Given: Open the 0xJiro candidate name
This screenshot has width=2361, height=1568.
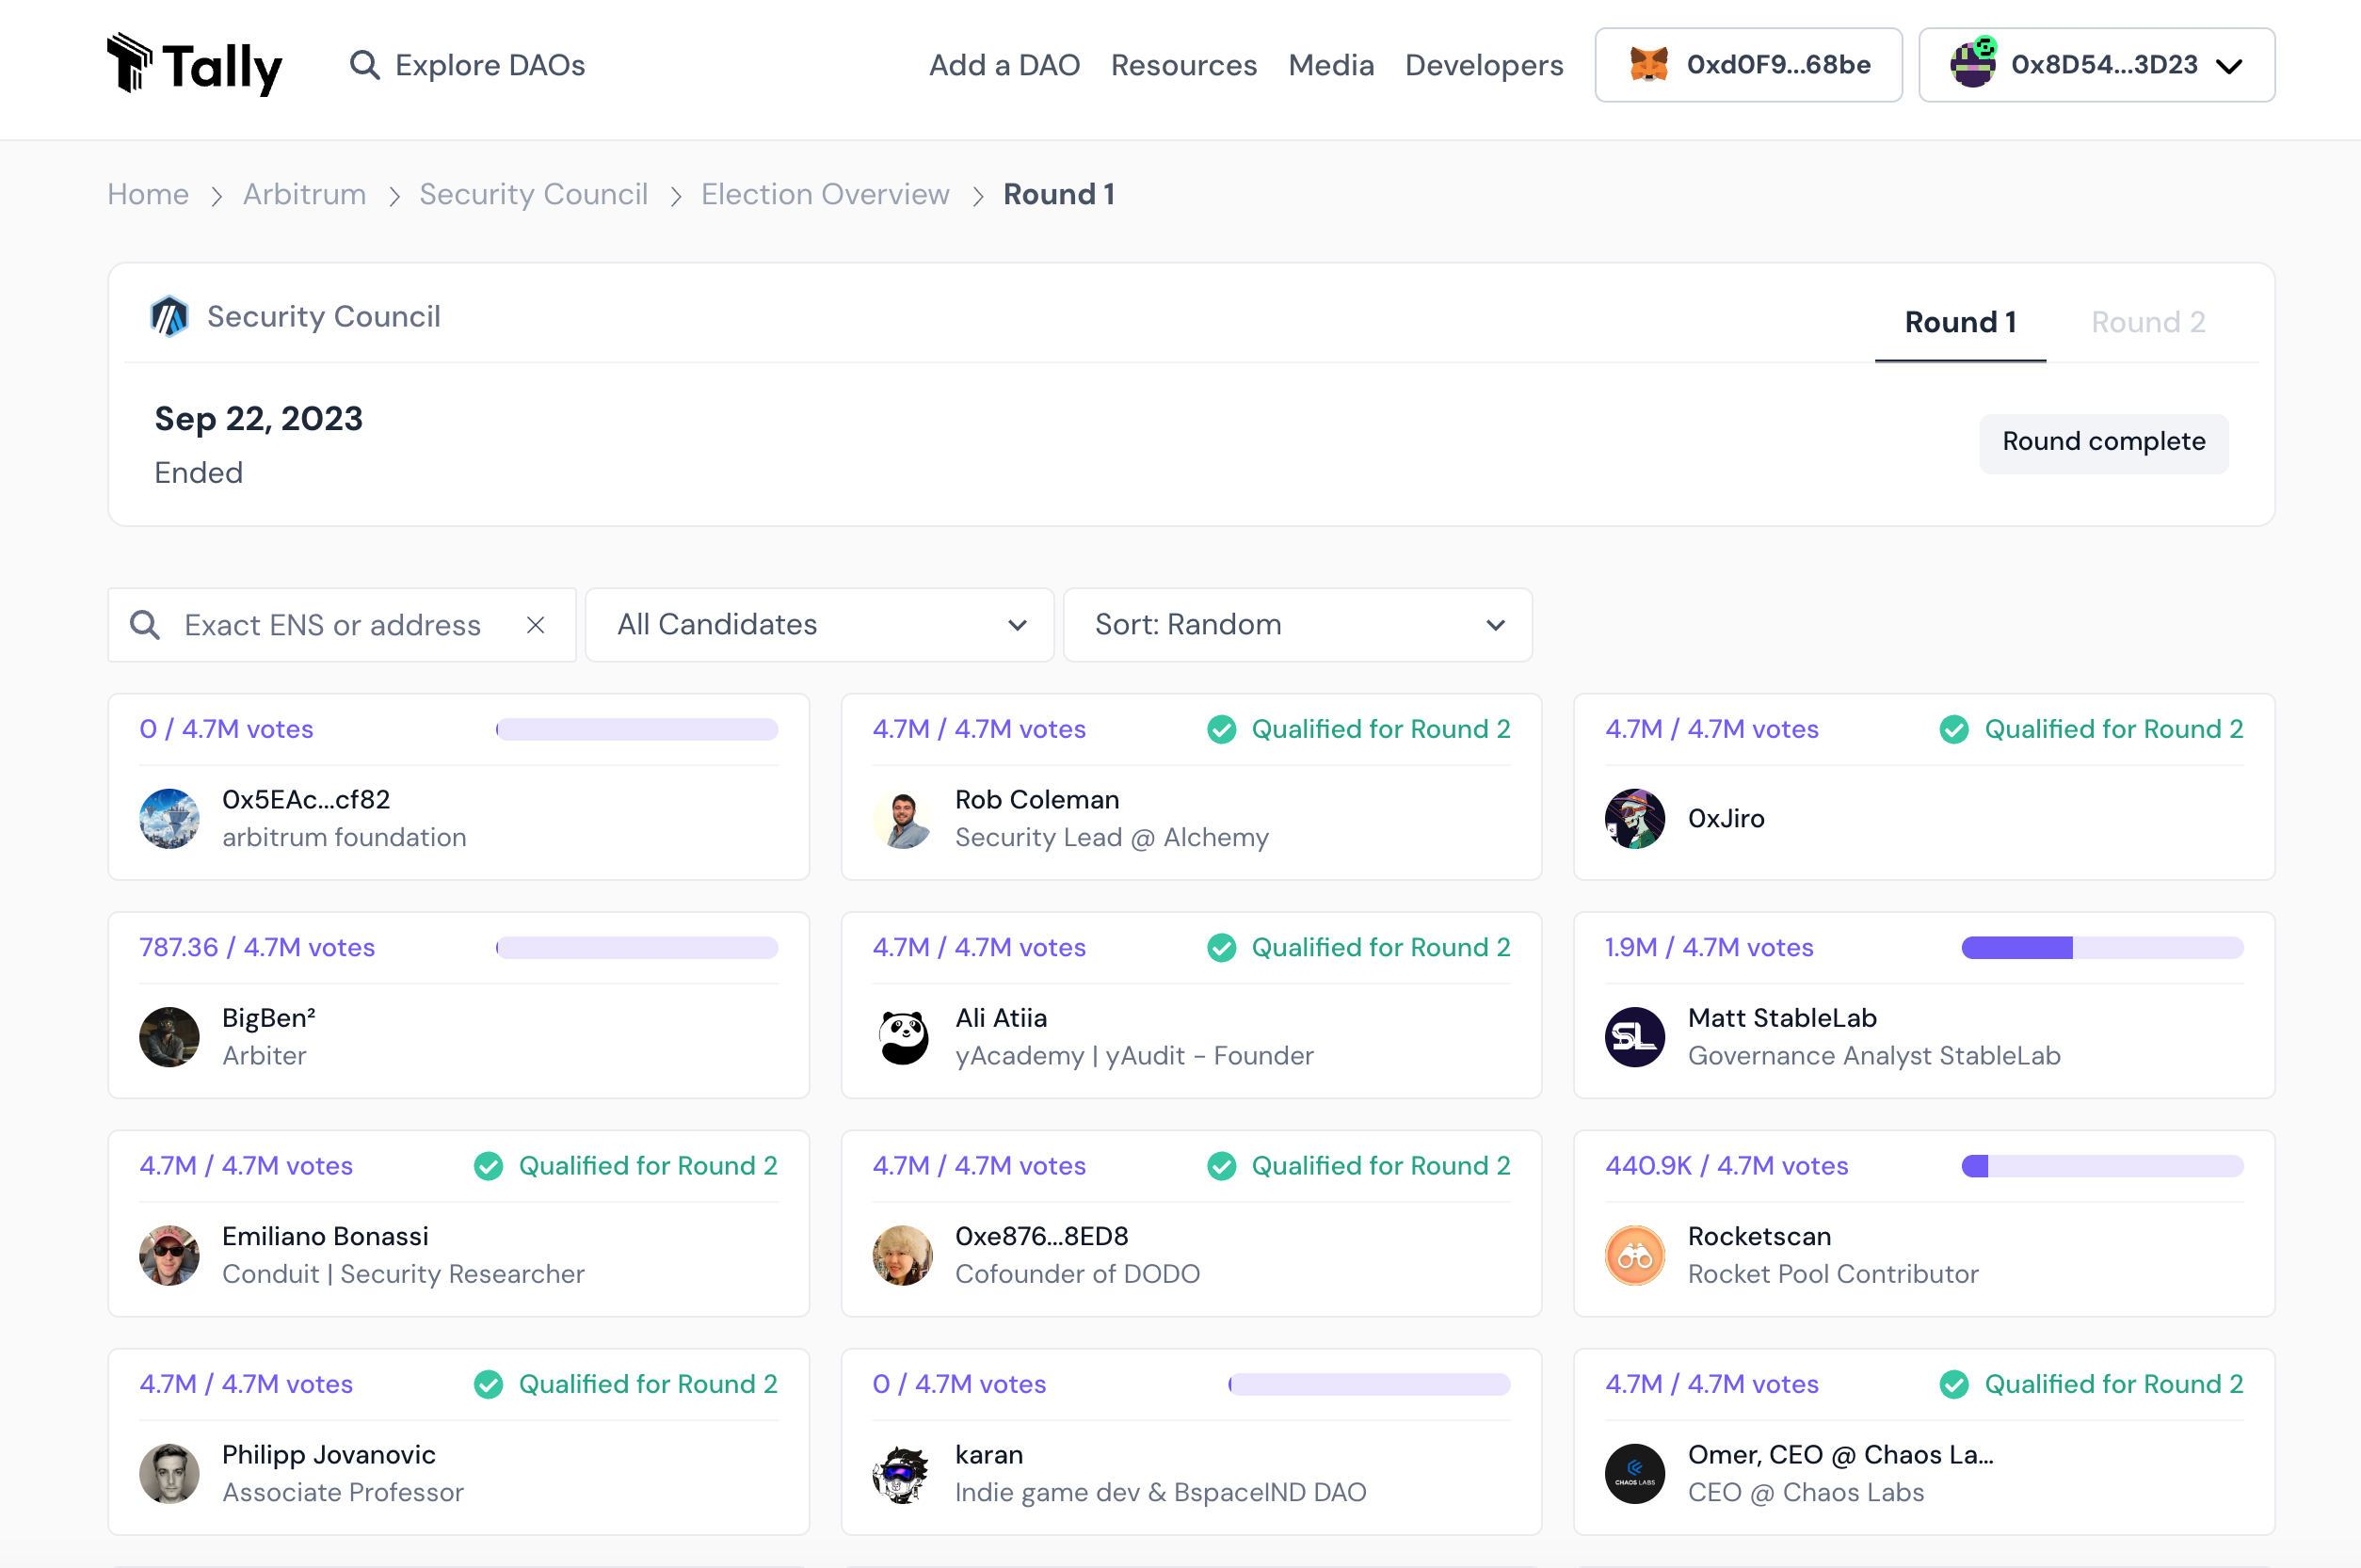Looking at the screenshot, I should (x=1726, y=819).
